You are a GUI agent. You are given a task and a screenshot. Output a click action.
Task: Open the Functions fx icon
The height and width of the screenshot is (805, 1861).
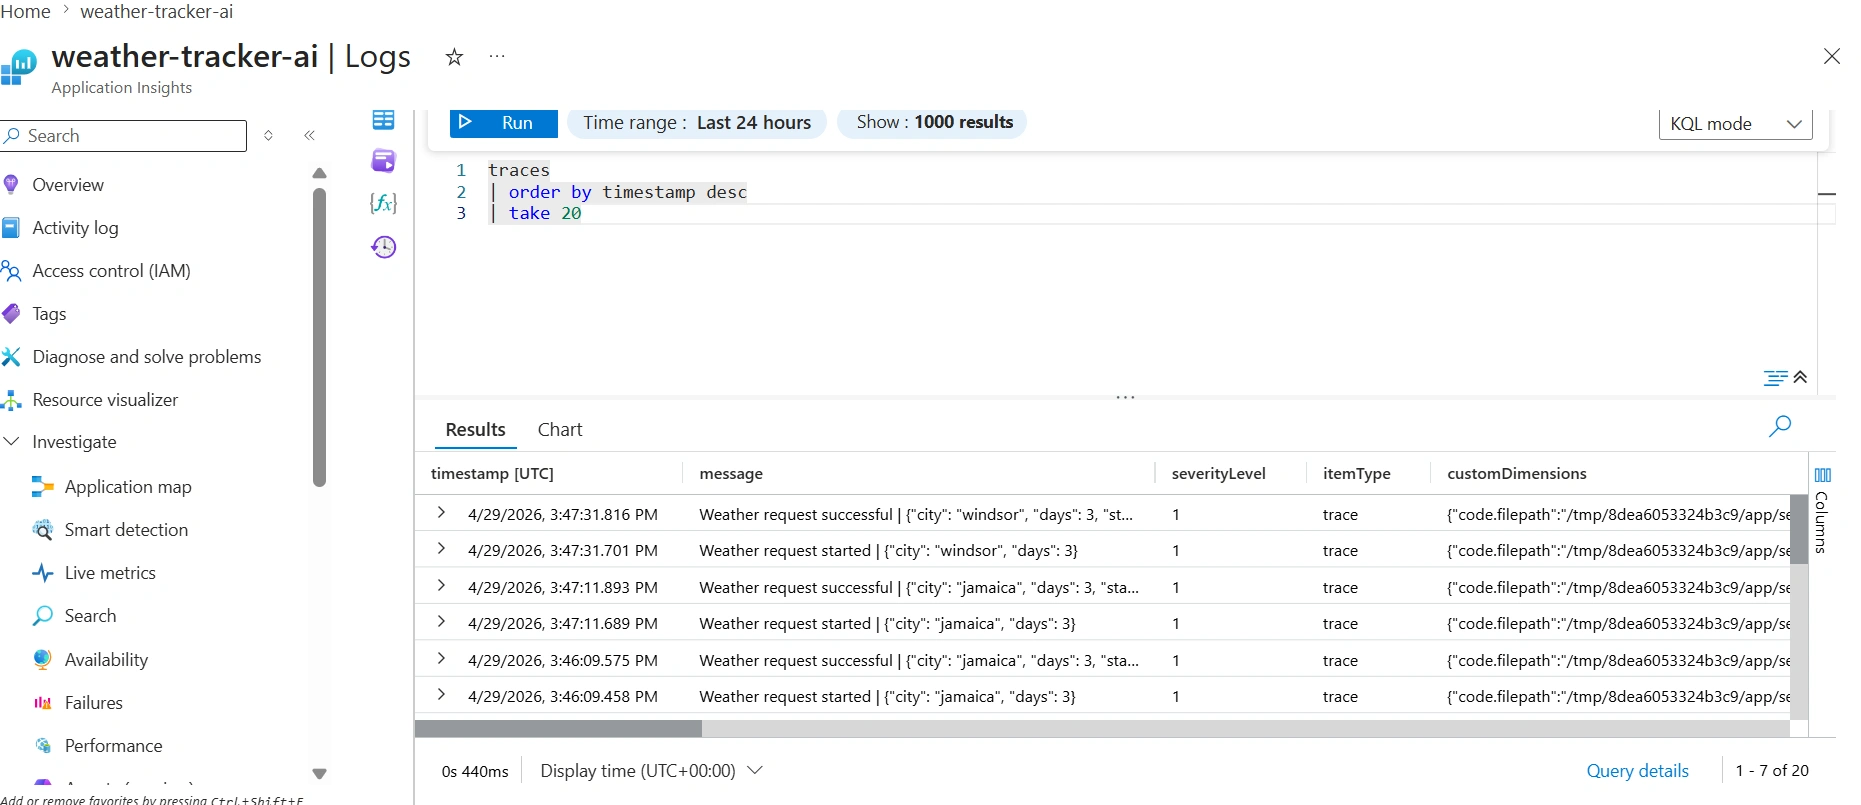pos(383,203)
